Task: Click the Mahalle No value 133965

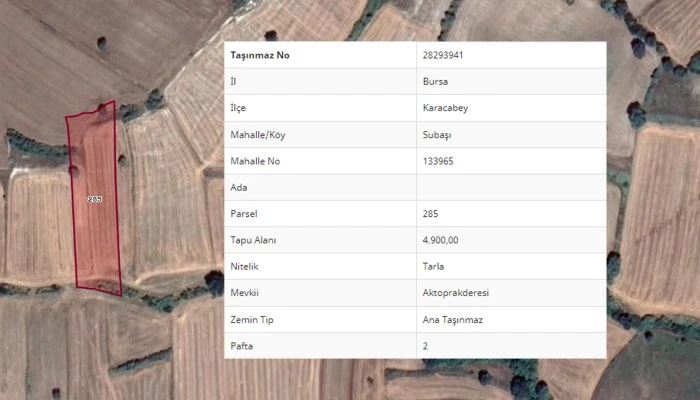Action: click(x=440, y=161)
